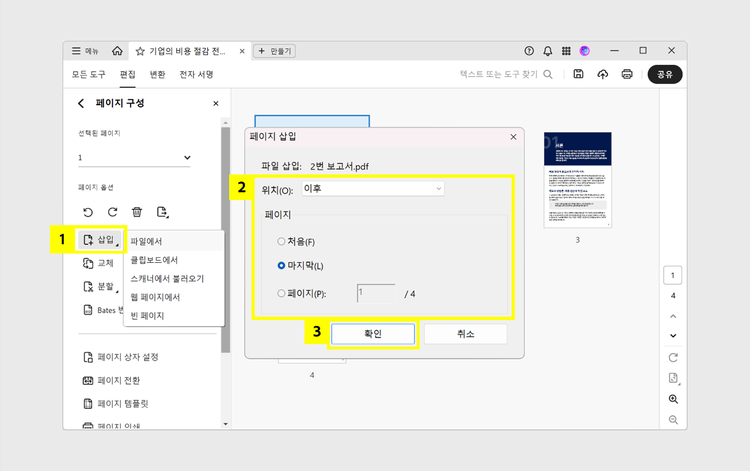This screenshot has height=471, width=750.
Task: Click the panel scroll down arrow
Action: click(225, 424)
